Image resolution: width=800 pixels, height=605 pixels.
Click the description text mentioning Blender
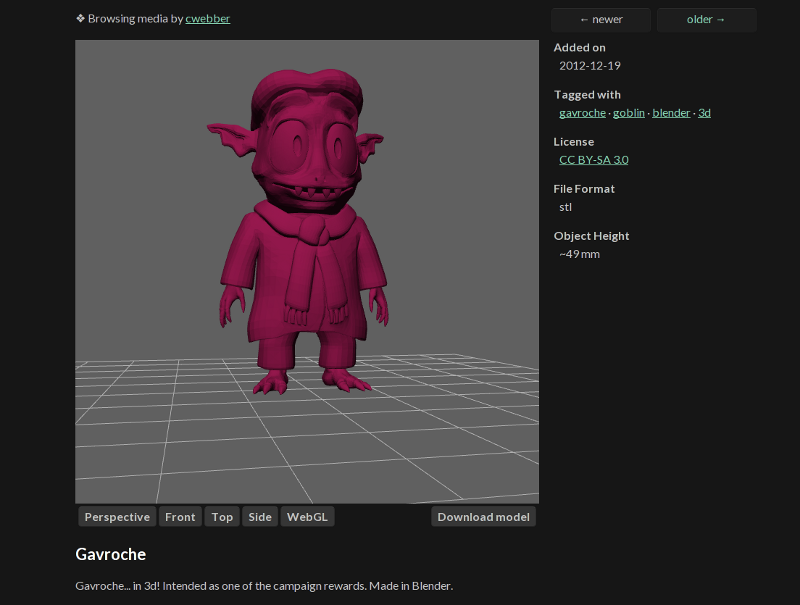point(264,586)
